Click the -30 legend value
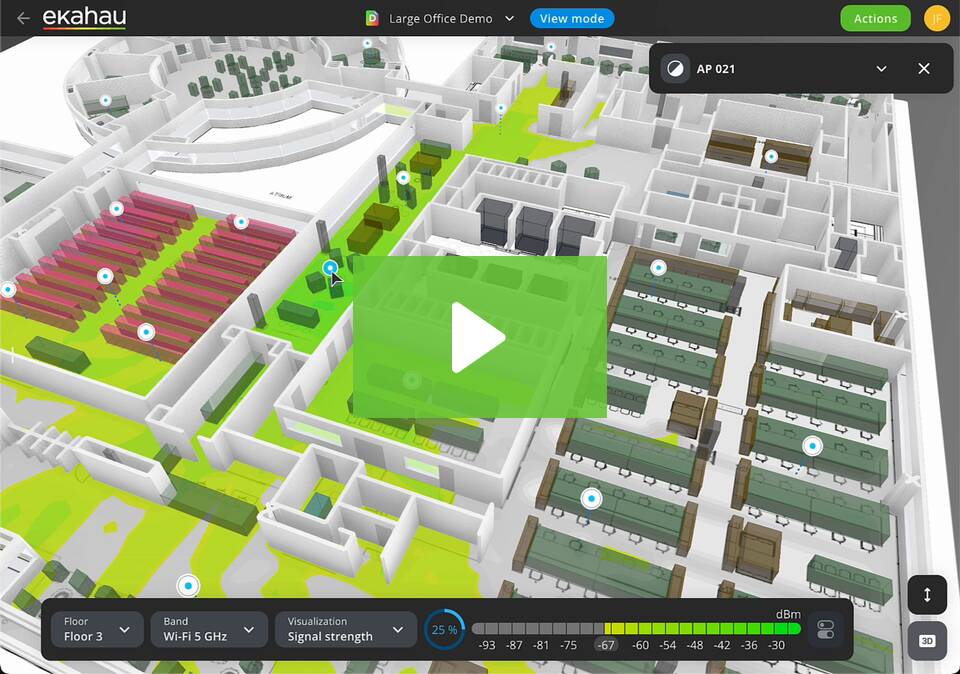The width and height of the screenshot is (960, 674). point(776,645)
